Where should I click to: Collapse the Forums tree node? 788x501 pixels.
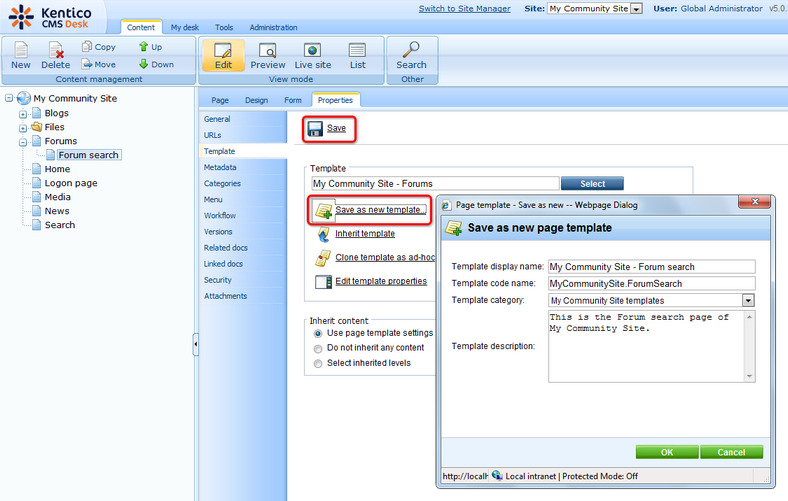[x=23, y=142]
